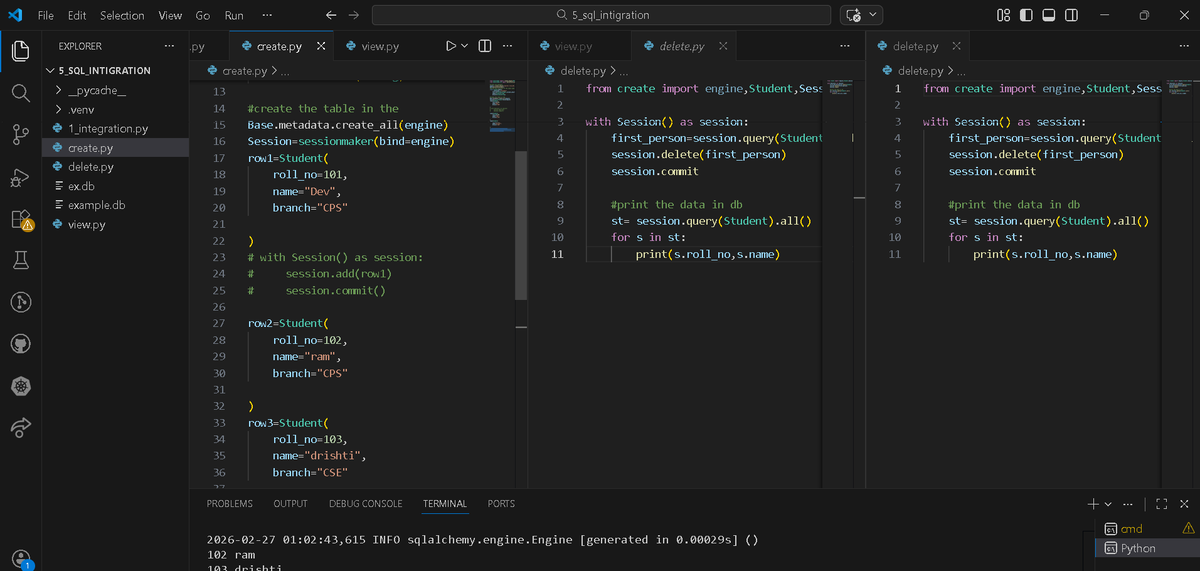This screenshot has width=1200, height=571.
Task: Close the terminal panel
Action: point(1184,503)
